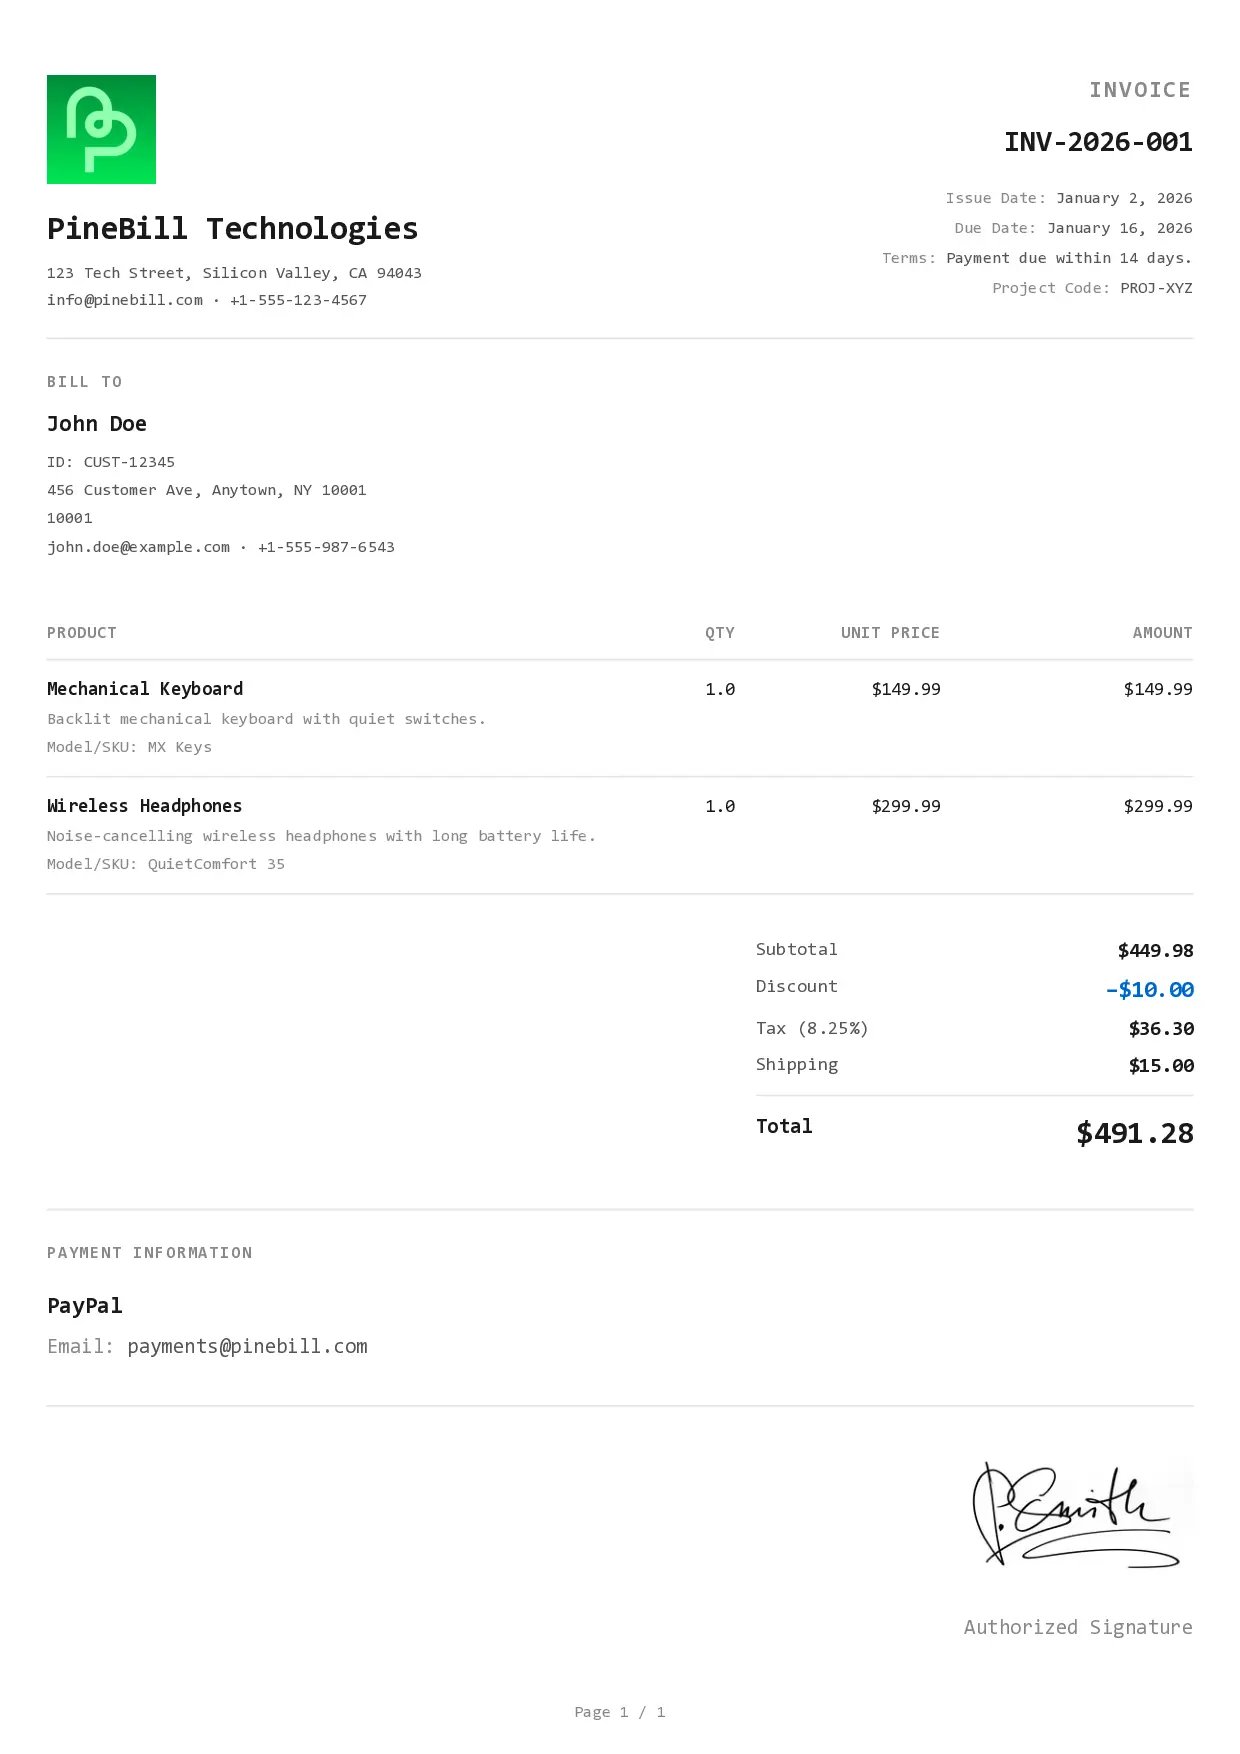Click the Wireless Headphones product name

click(144, 806)
